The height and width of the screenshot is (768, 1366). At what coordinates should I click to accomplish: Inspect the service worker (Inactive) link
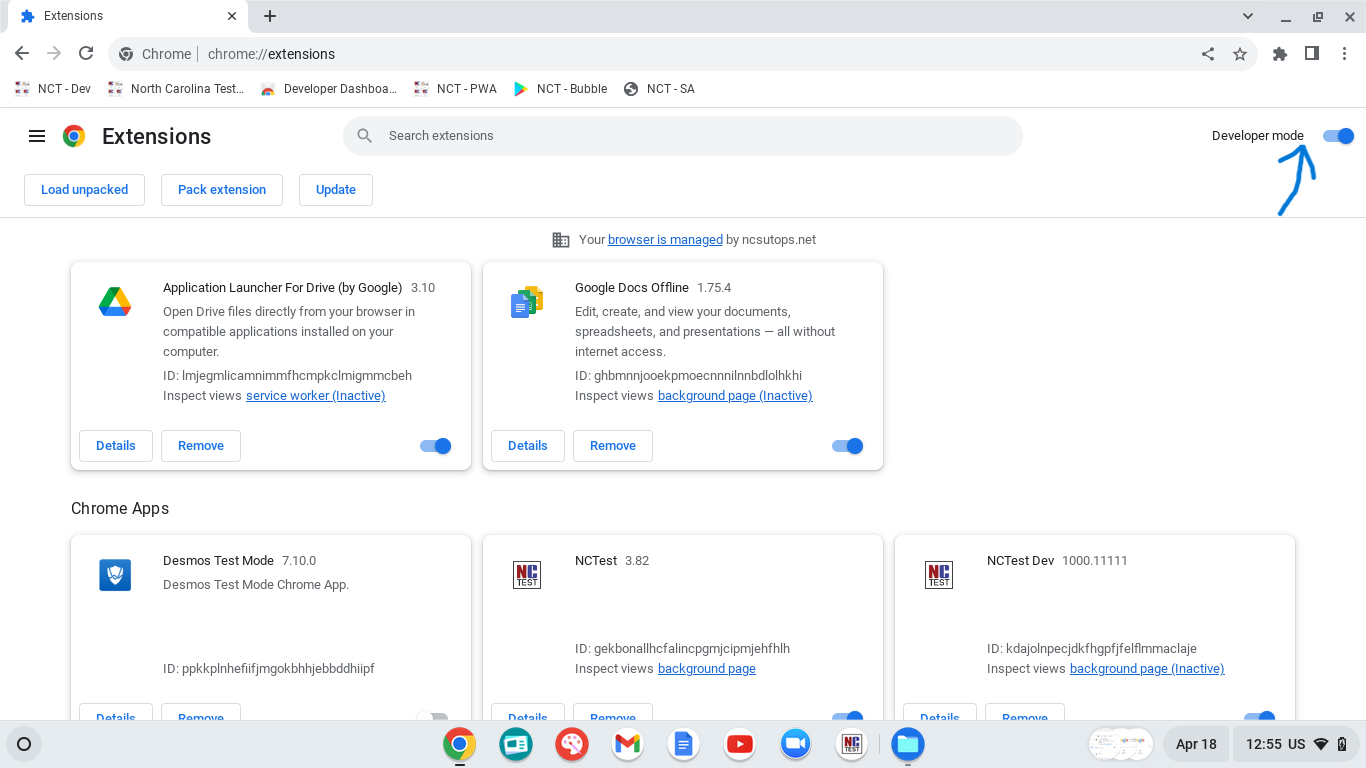[x=316, y=396]
